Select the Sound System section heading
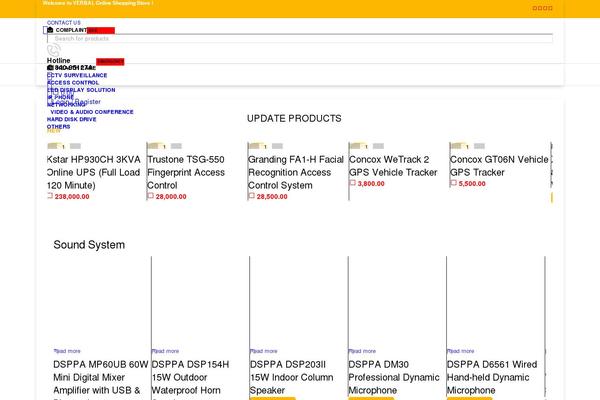 89,245
